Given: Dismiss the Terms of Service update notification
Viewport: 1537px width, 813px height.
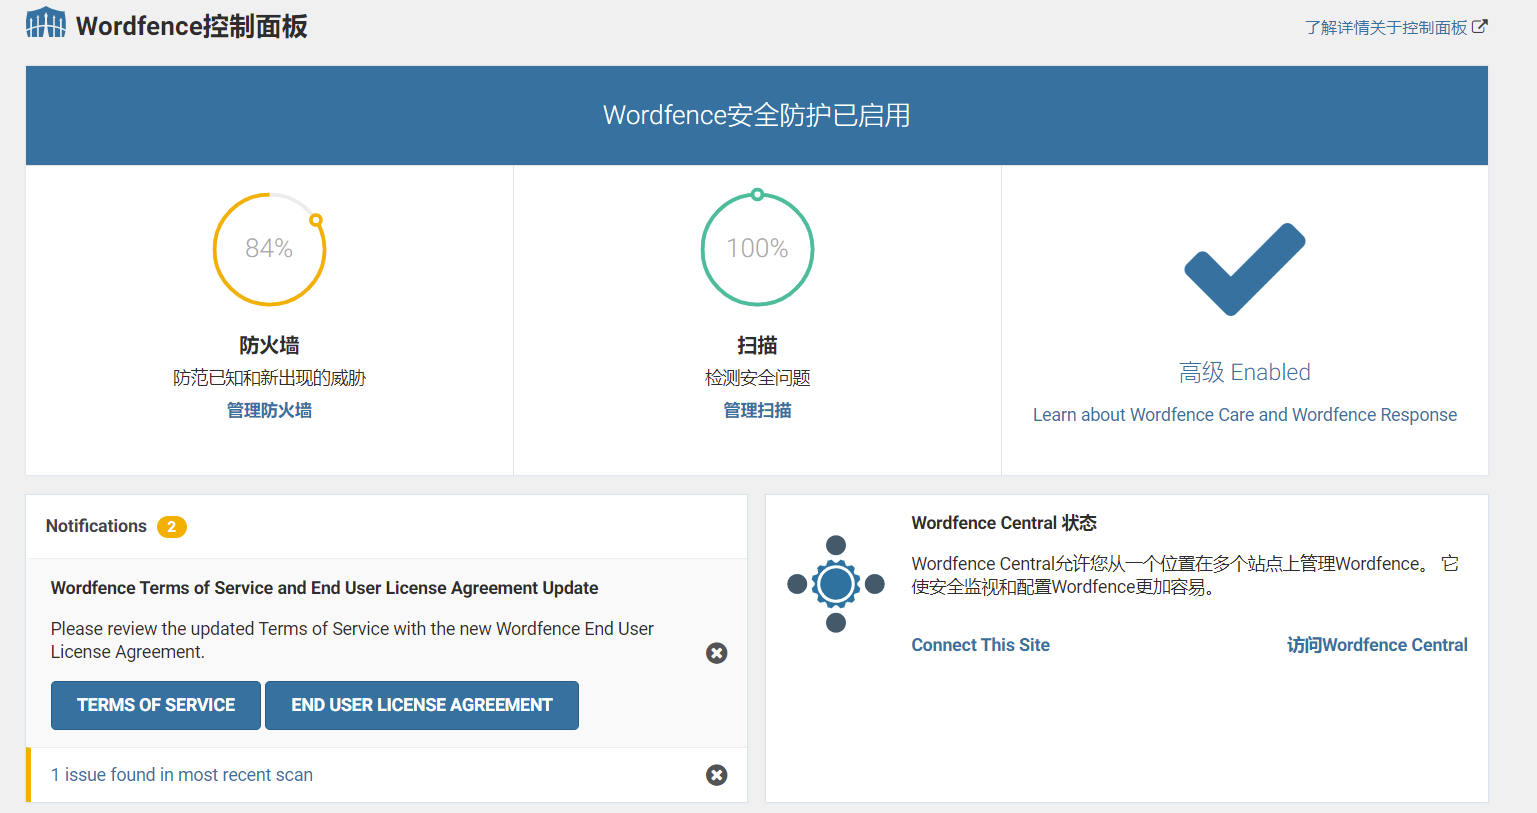Looking at the screenshot, I should click(717, 653).
